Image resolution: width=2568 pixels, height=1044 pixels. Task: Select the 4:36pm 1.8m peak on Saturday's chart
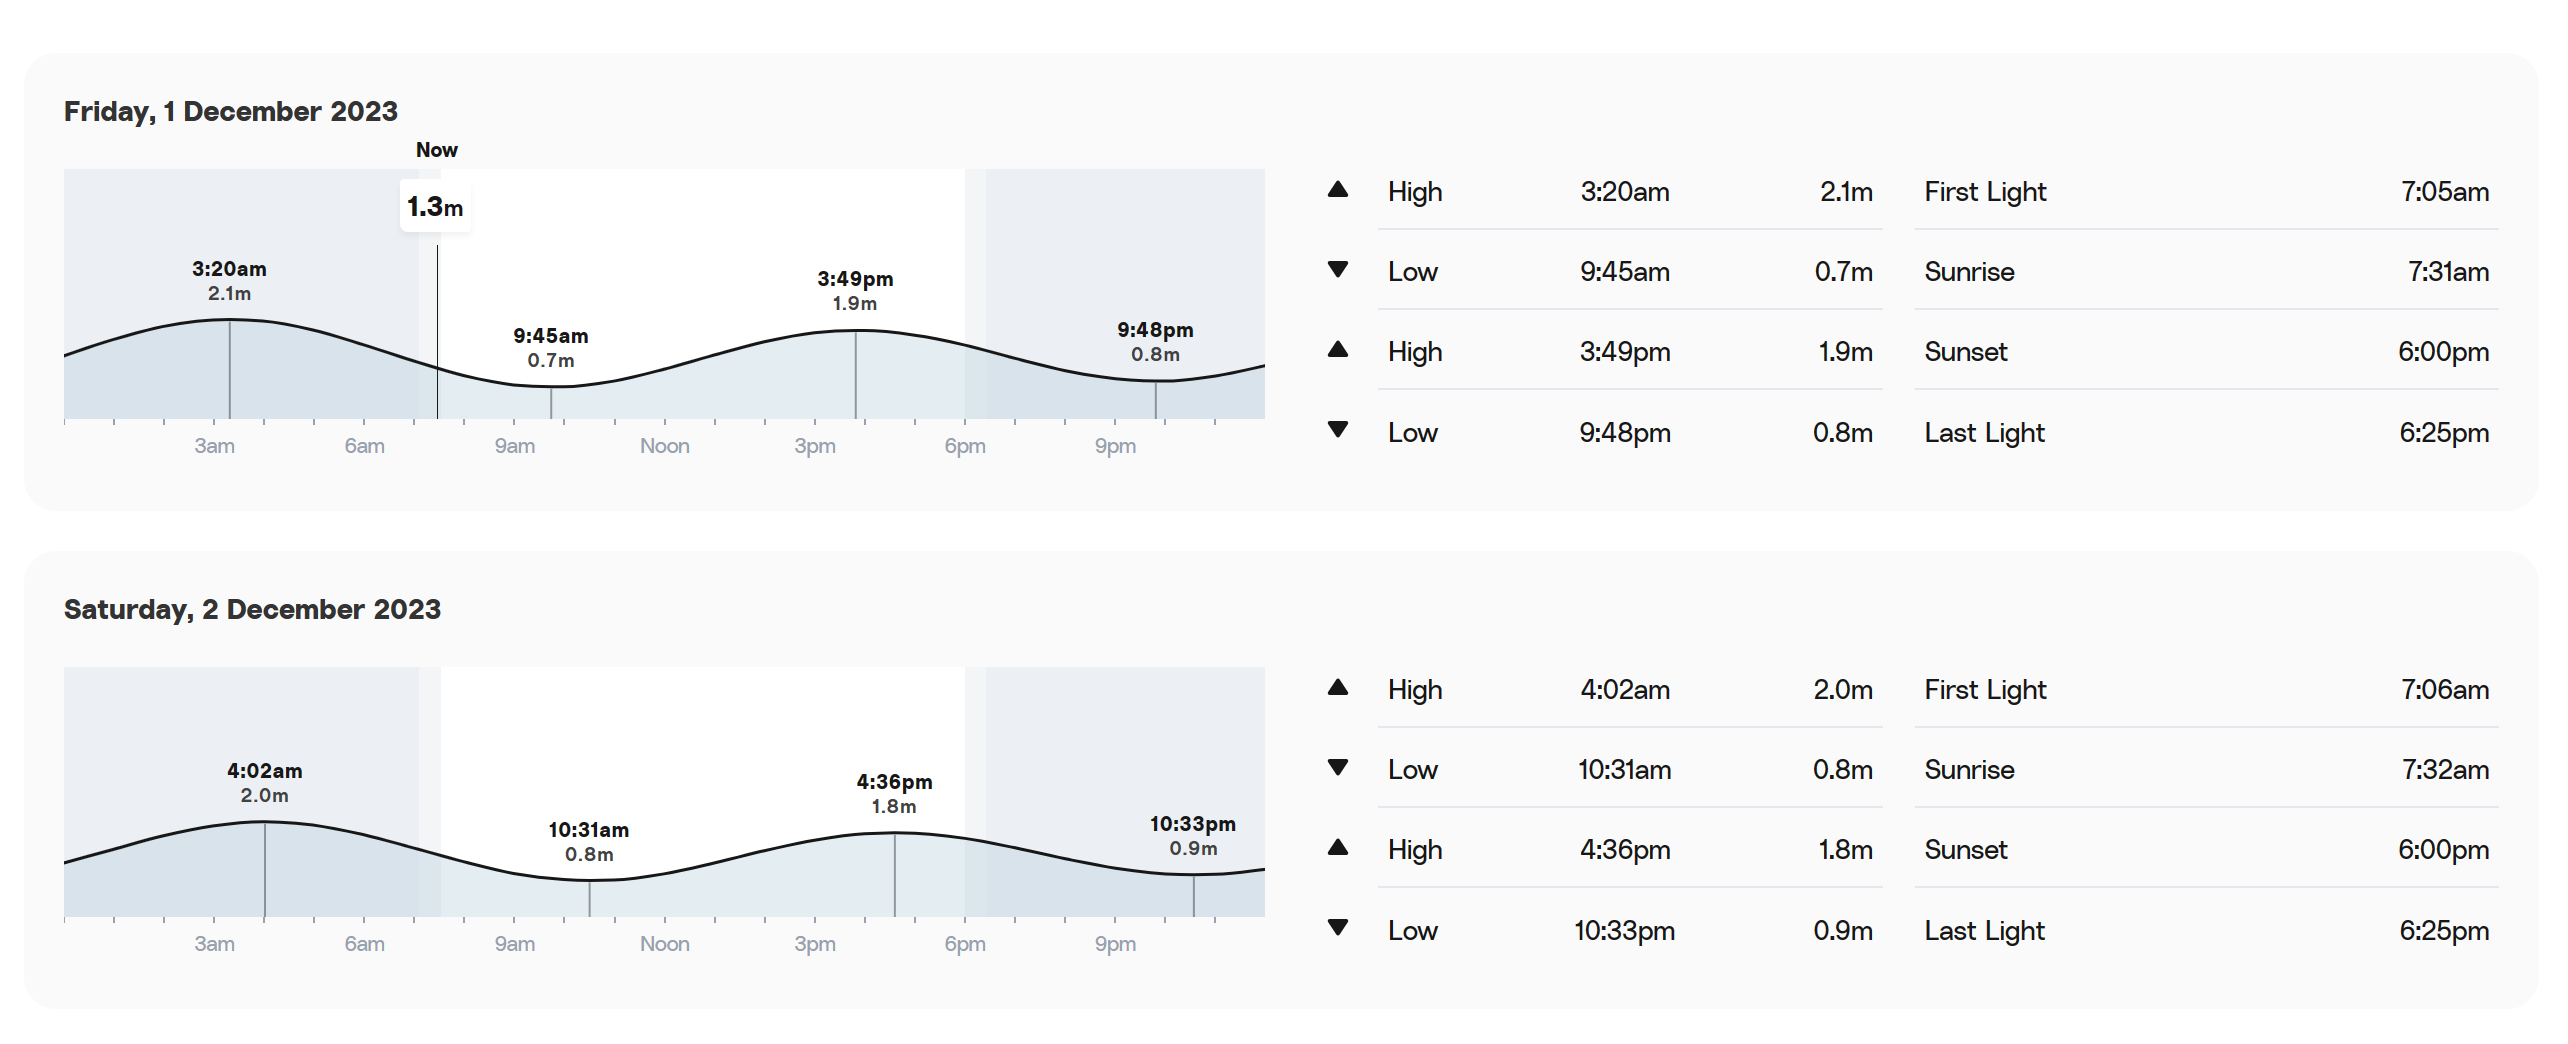point(894,794)
